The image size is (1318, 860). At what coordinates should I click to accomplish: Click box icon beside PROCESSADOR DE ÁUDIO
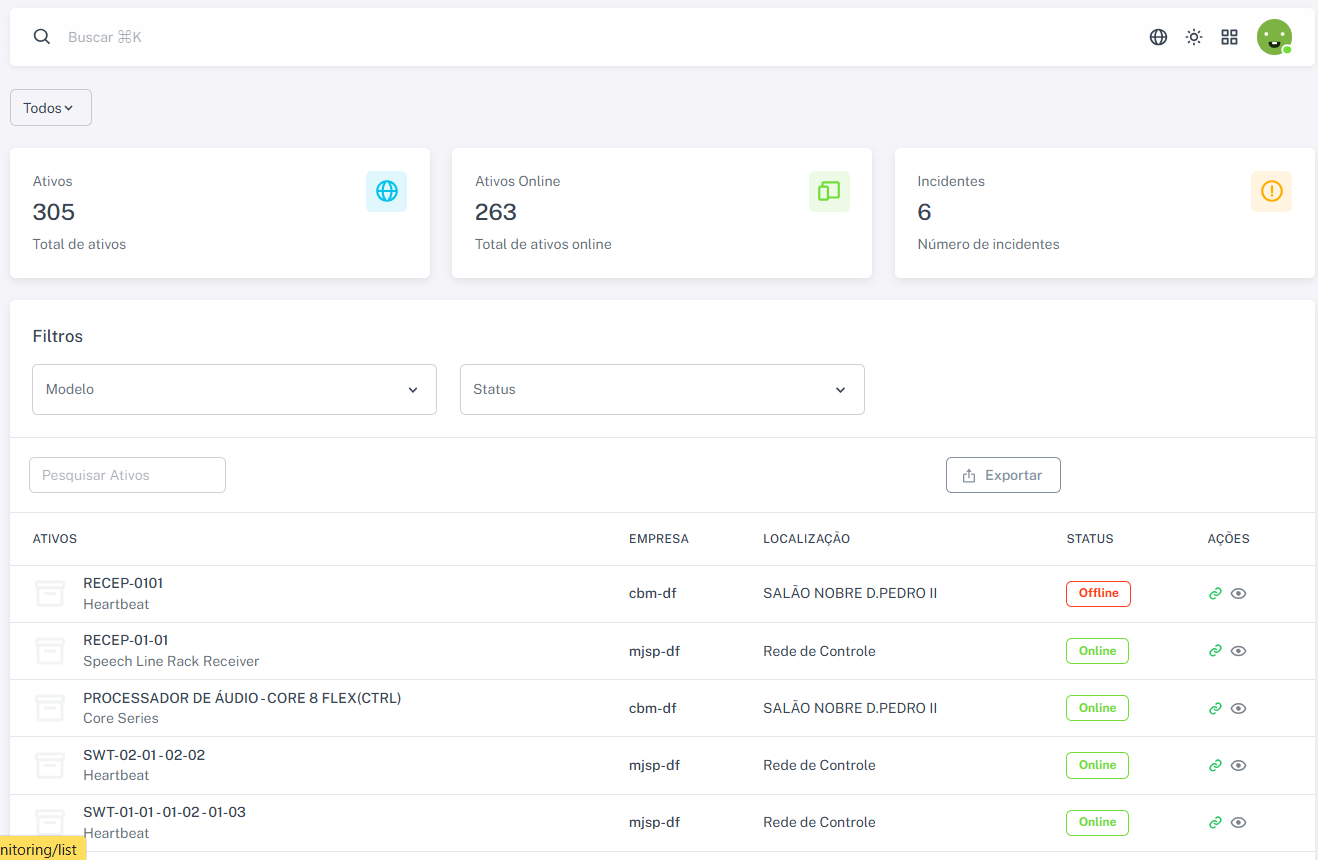tap(50, 708)
